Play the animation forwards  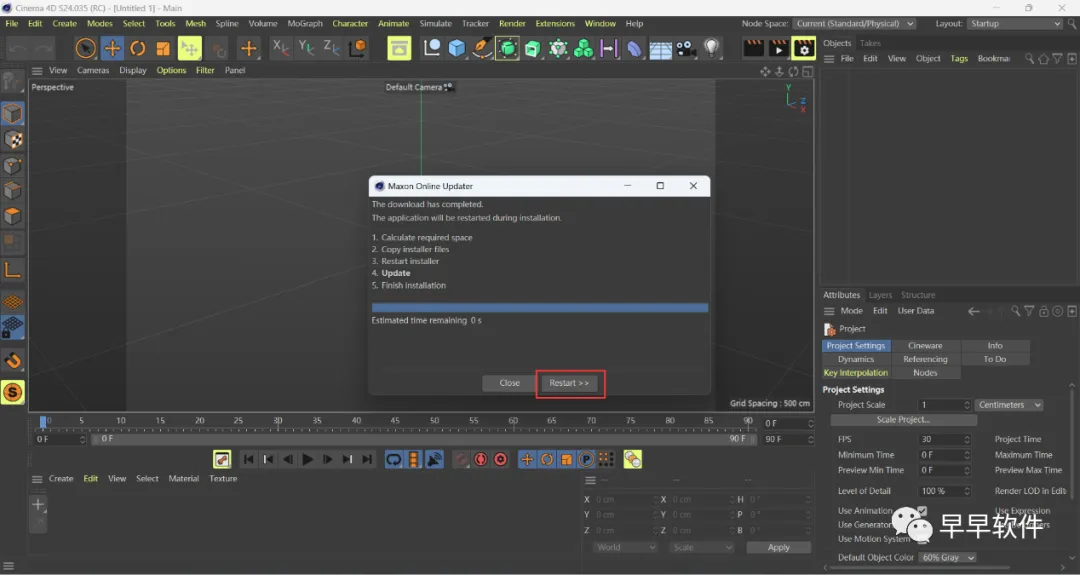click(308, 459)
